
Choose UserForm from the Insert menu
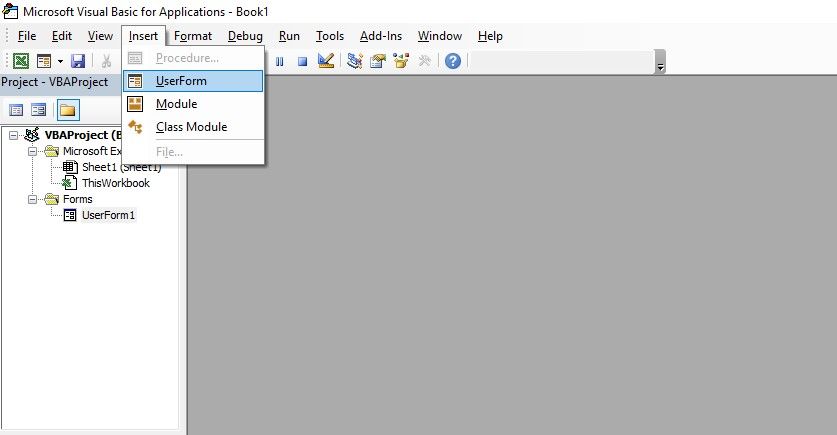click(x=193, y=81)
